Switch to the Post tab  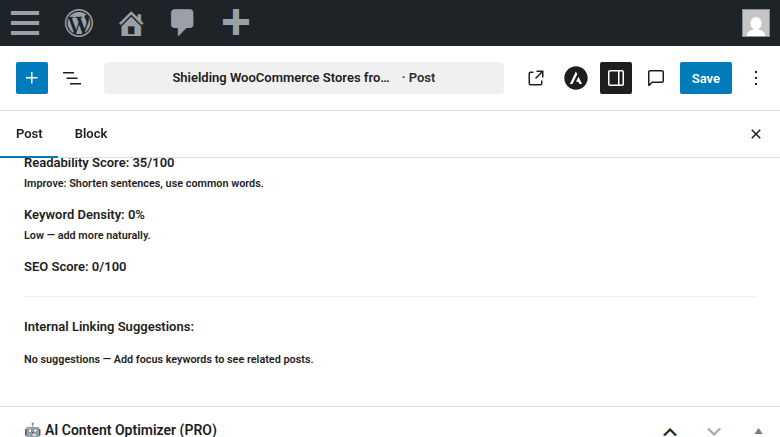pos(29,134)
